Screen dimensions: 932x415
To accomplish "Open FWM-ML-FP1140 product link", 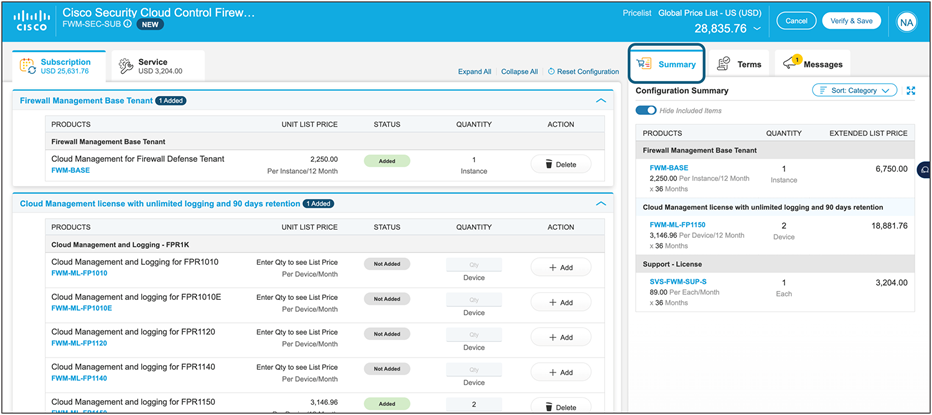I will point(79,378).
